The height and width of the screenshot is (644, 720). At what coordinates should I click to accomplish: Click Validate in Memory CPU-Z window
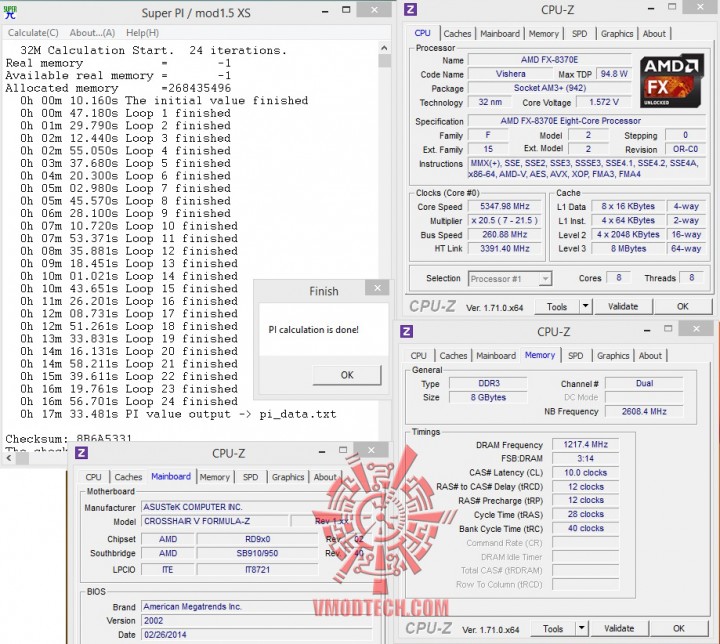(619, 628)
